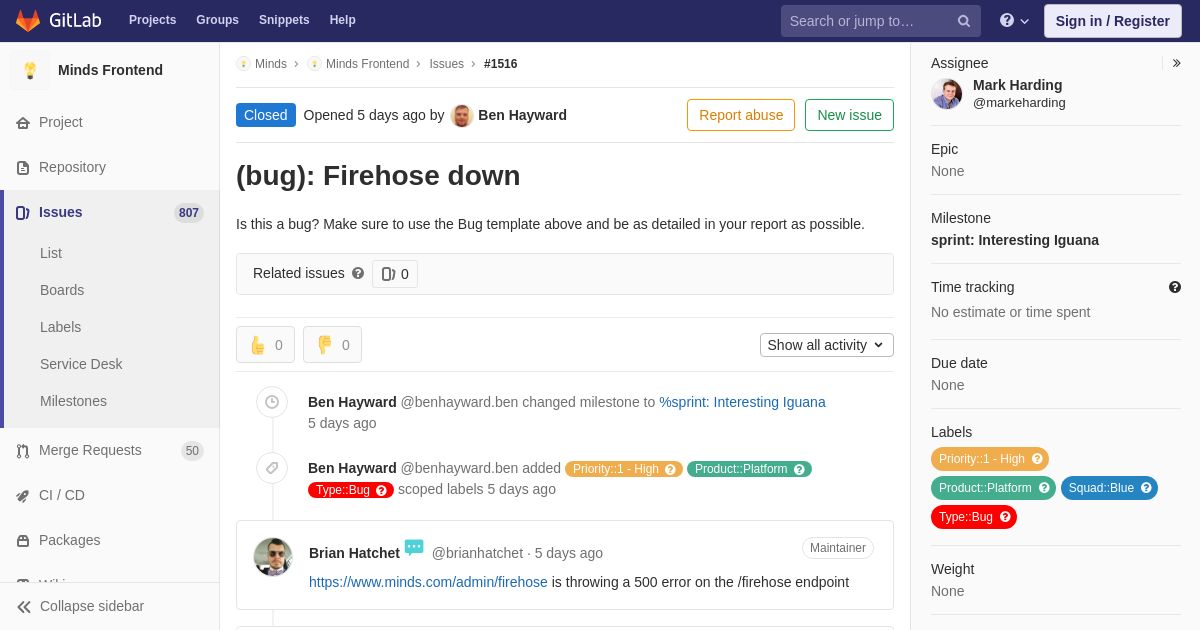Click the Time tracking help icon
This screenshot has width=1200, height=630.
[x=1175, y=287]
